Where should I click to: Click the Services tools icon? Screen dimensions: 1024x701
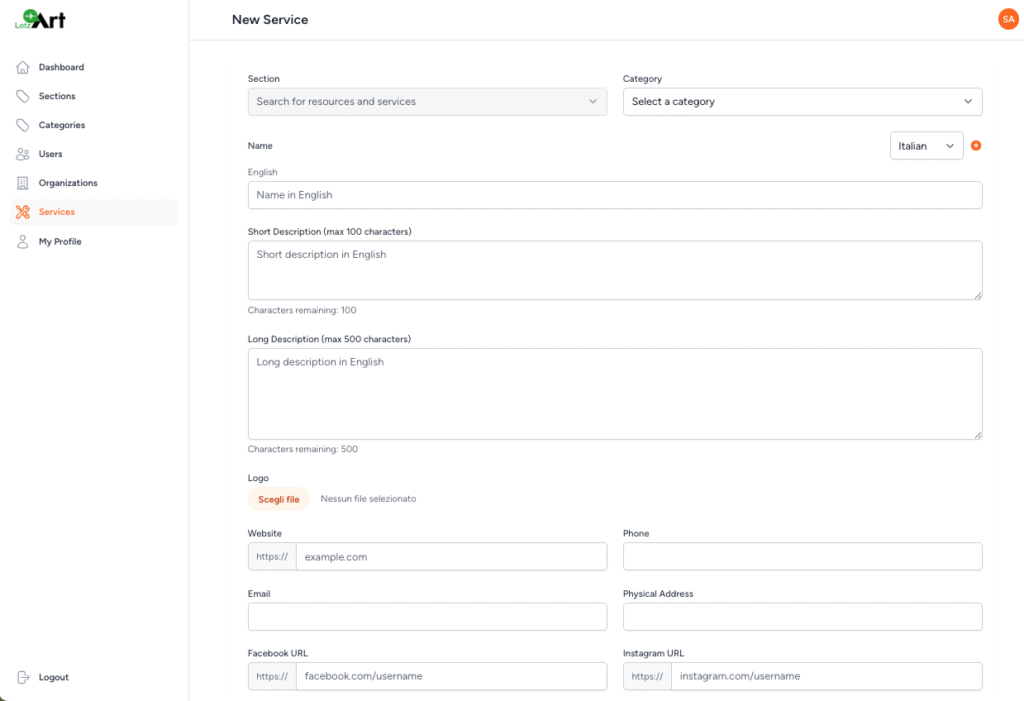click(23, 212)
